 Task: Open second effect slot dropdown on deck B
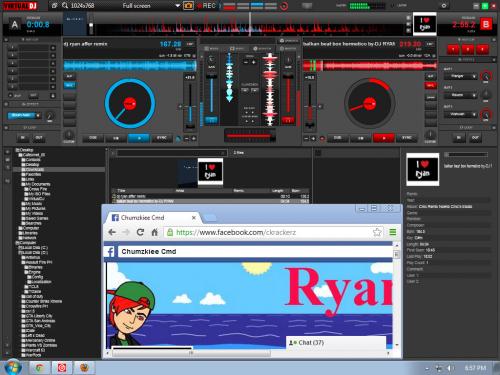[x=474, y=96]
